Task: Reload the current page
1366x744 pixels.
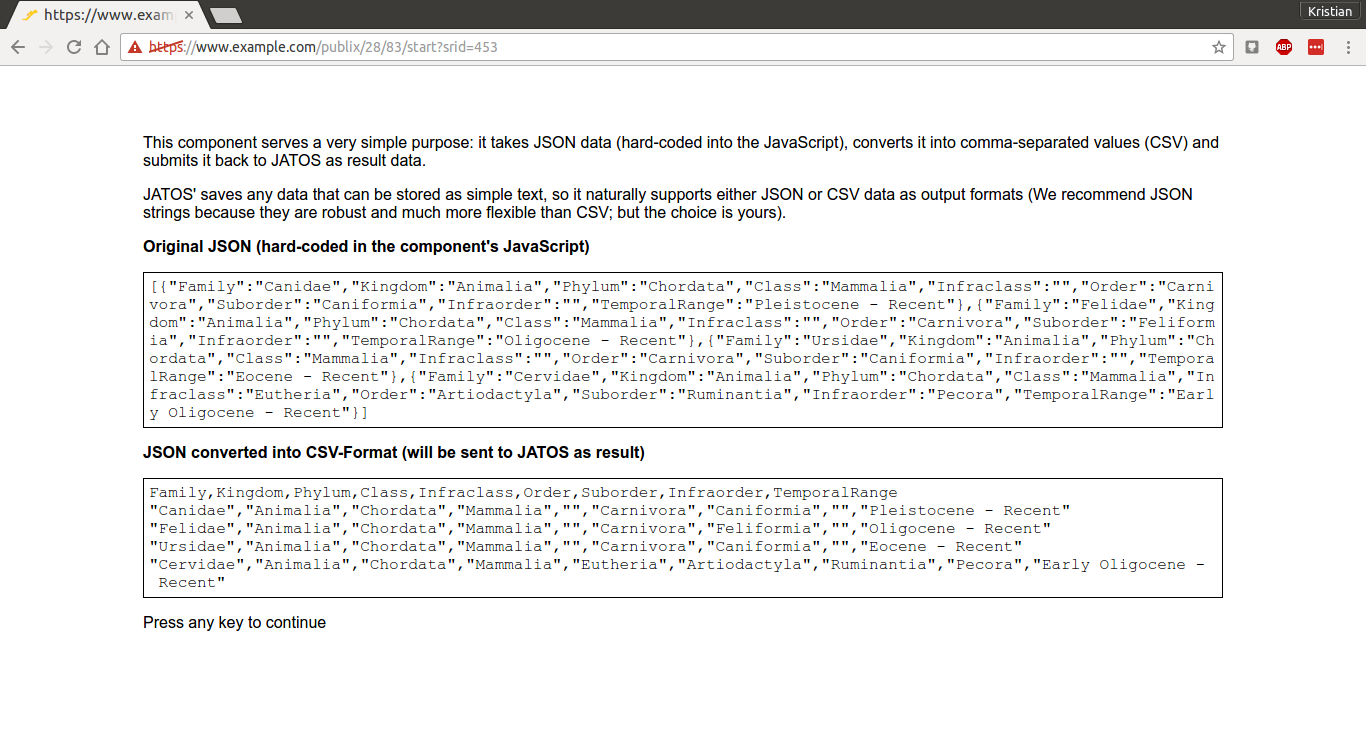Action: coord(74,47)
